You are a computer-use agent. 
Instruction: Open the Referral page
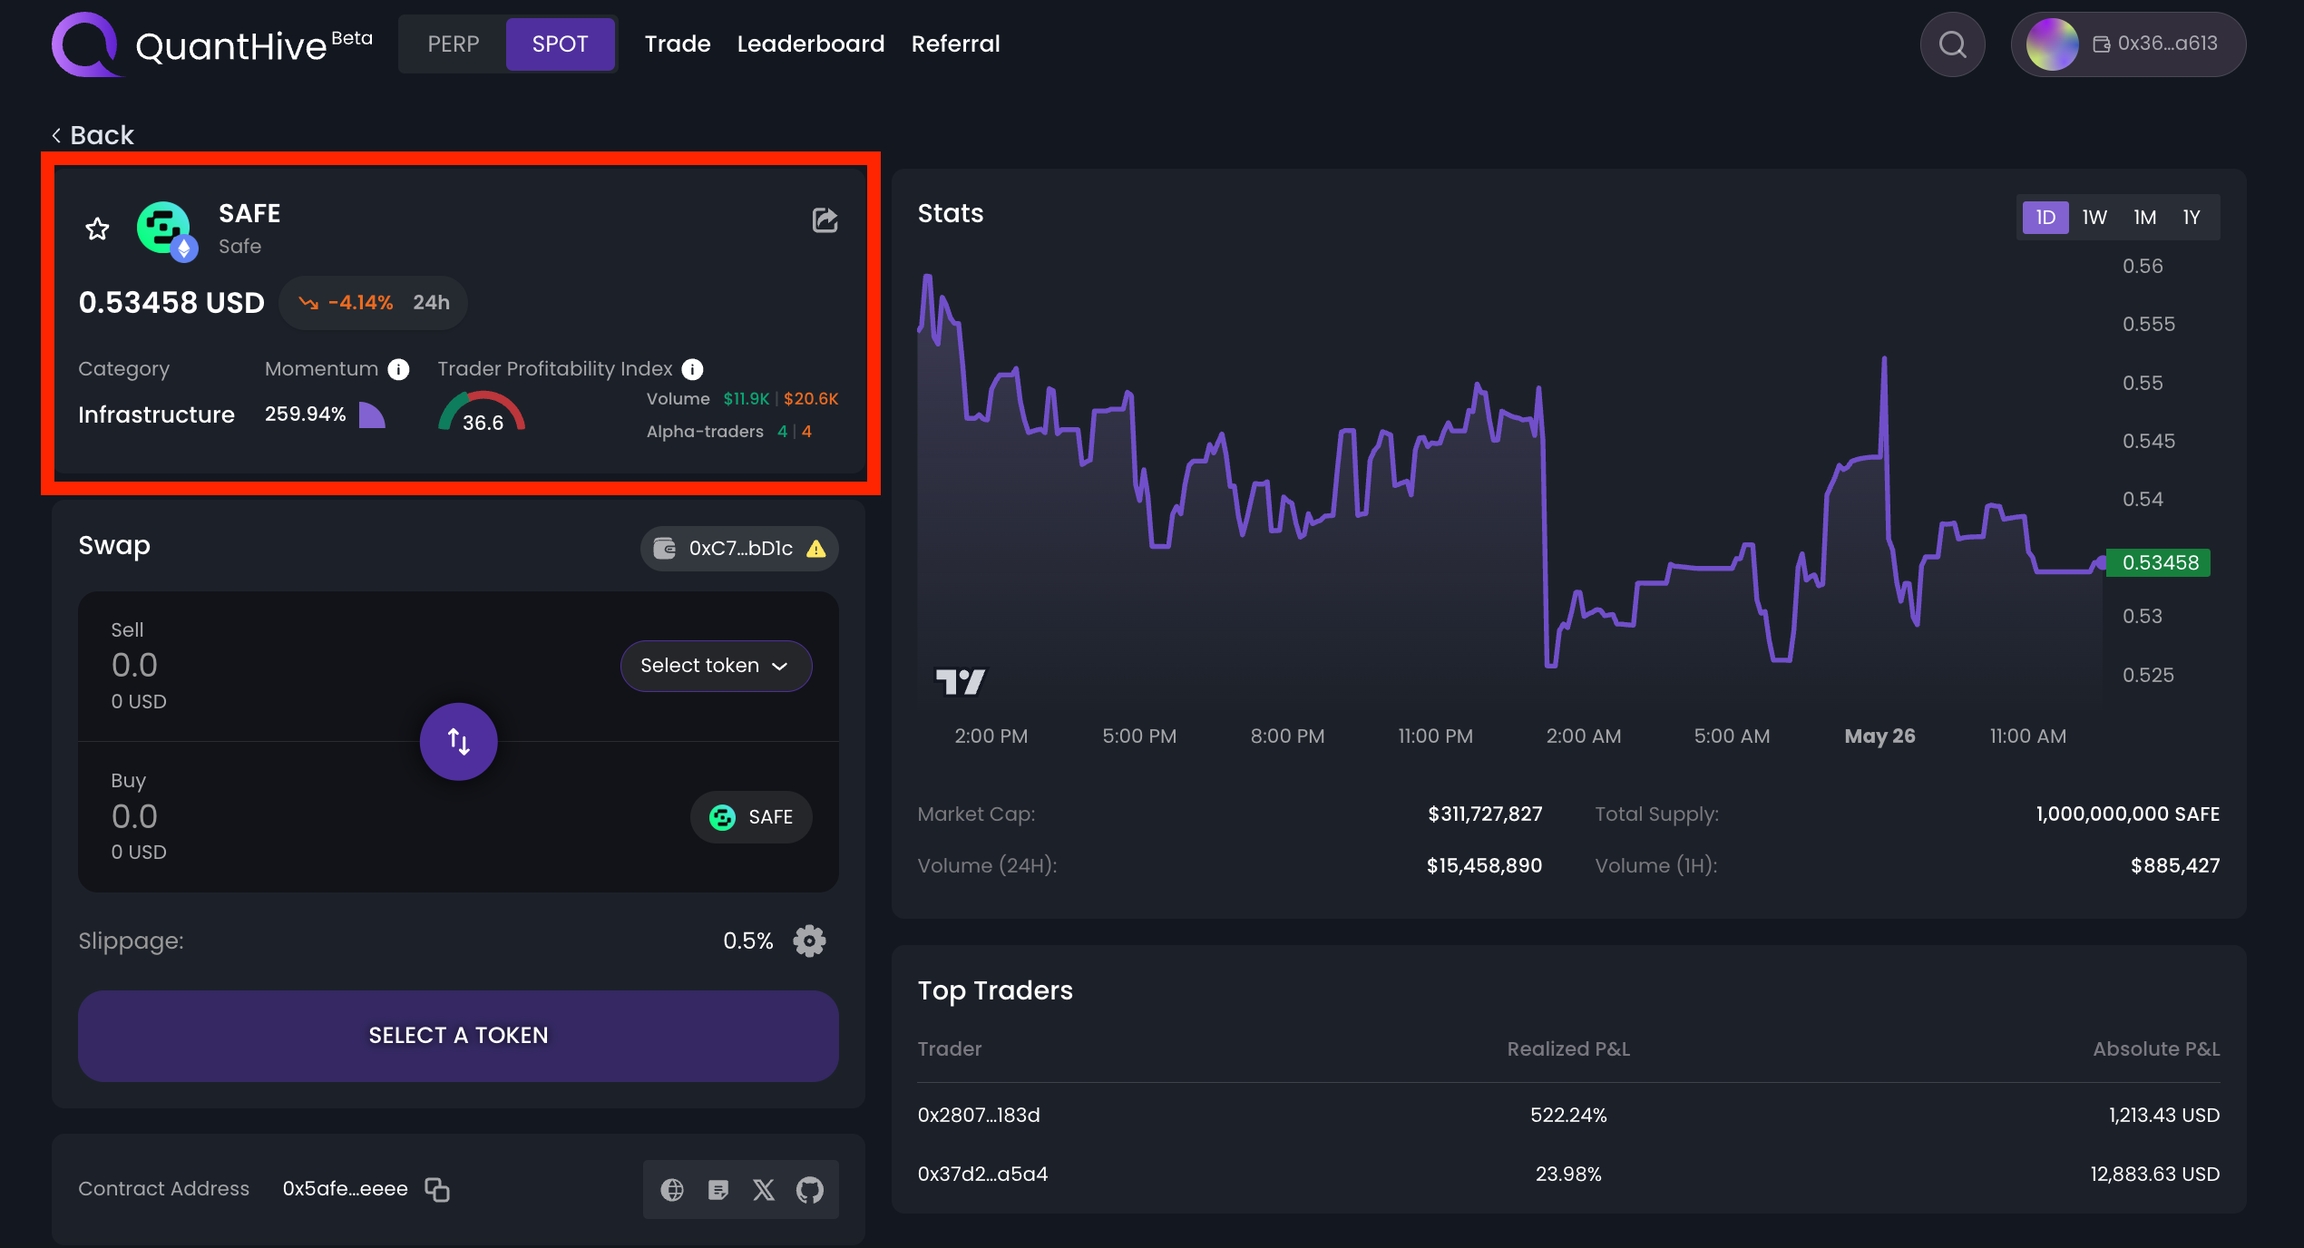pyautogui.click(x=955, y=44)
